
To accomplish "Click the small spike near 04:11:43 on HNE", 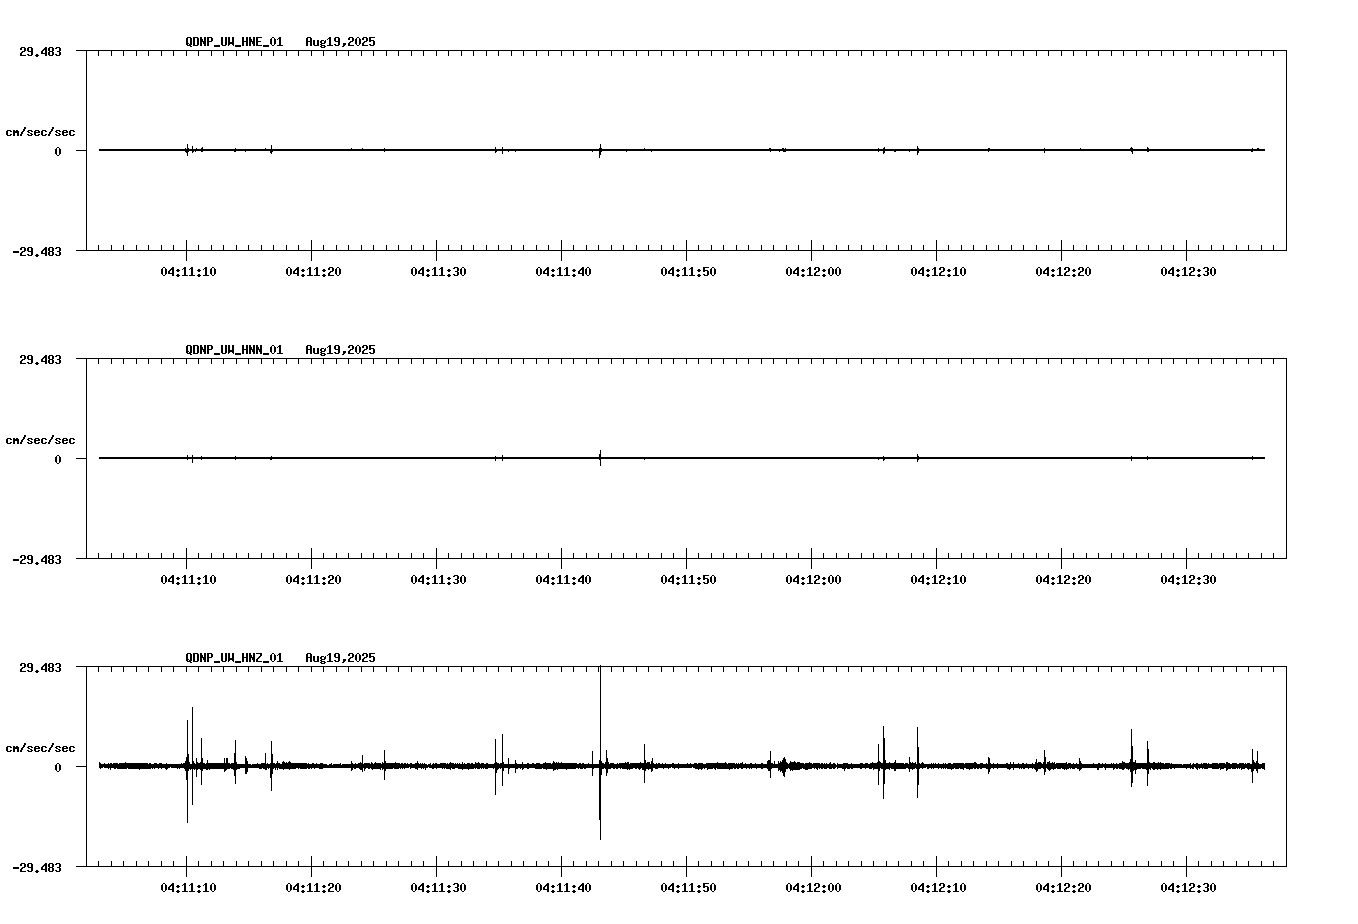I will pyautogui.click(x=601, y=148).
